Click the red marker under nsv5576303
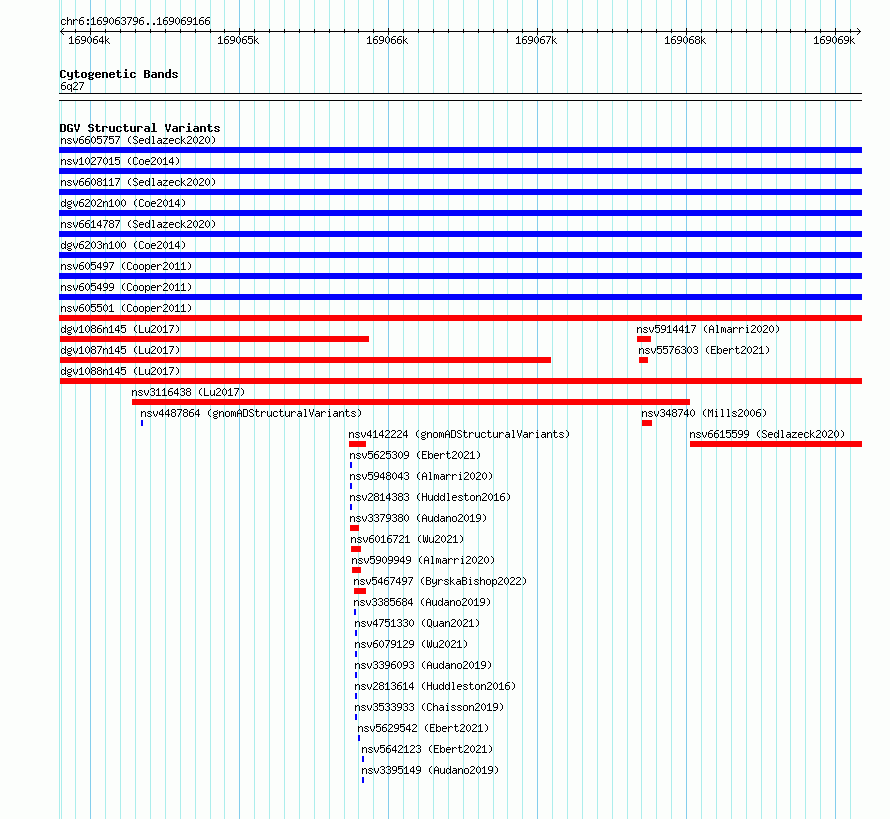Viewport: 890px width, 819px height. [x=643, y=360]
